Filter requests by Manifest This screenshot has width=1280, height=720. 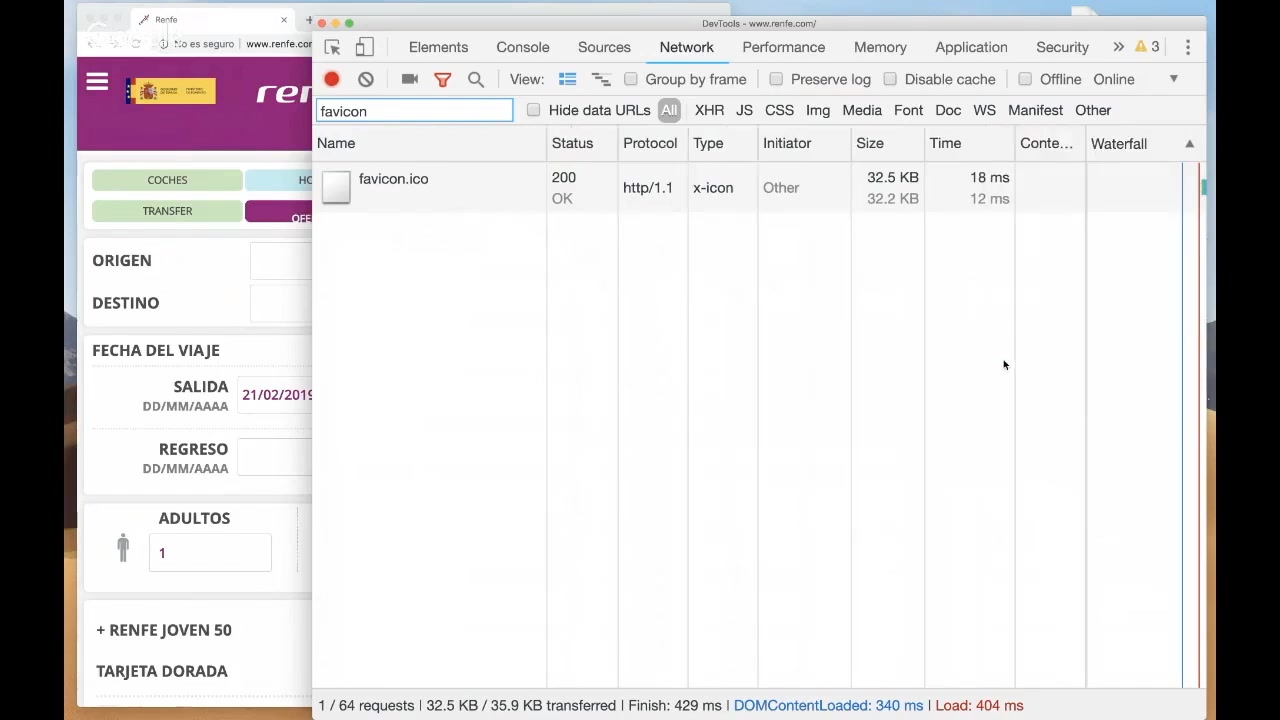click(x=1035, y=110)
